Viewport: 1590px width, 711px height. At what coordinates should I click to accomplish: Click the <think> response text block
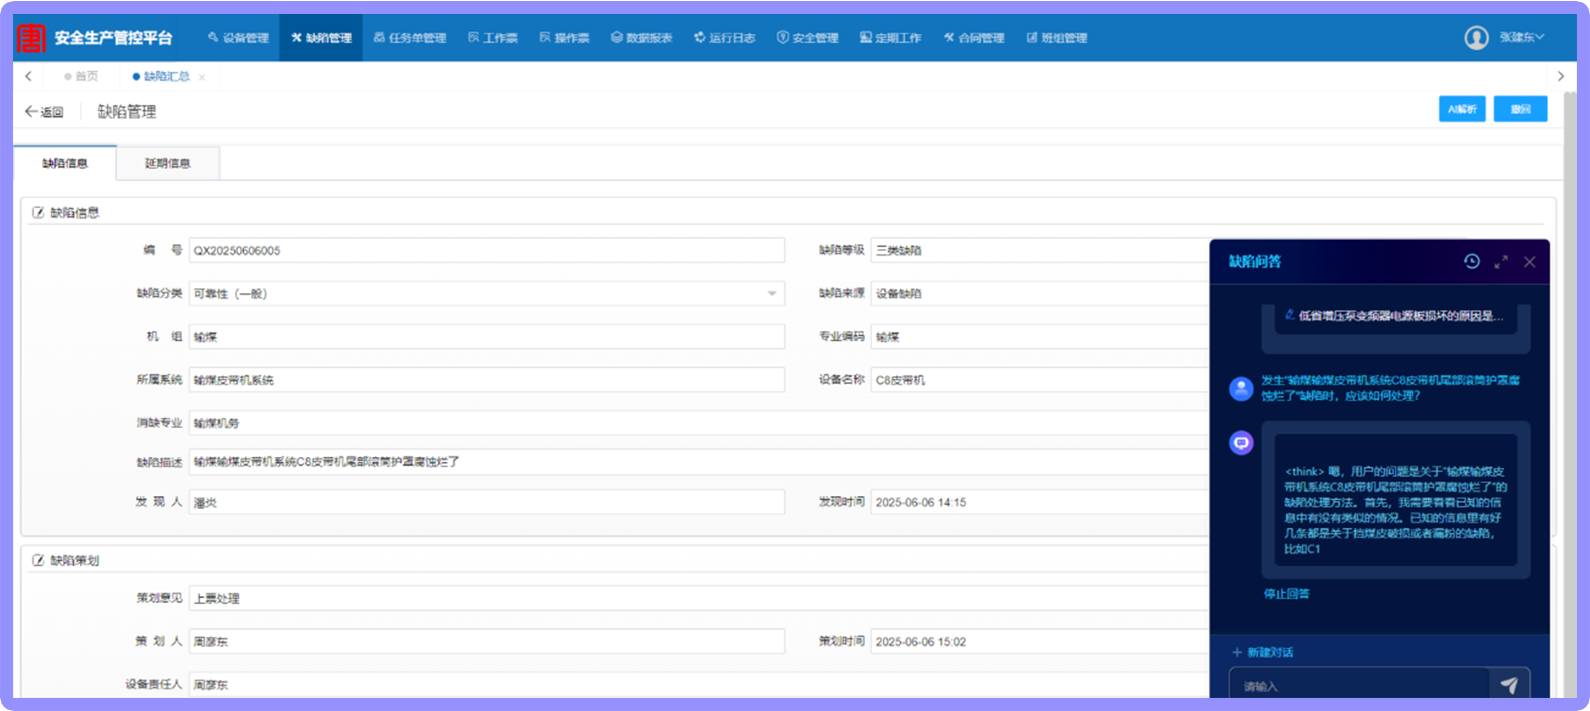coord(1396,510)
